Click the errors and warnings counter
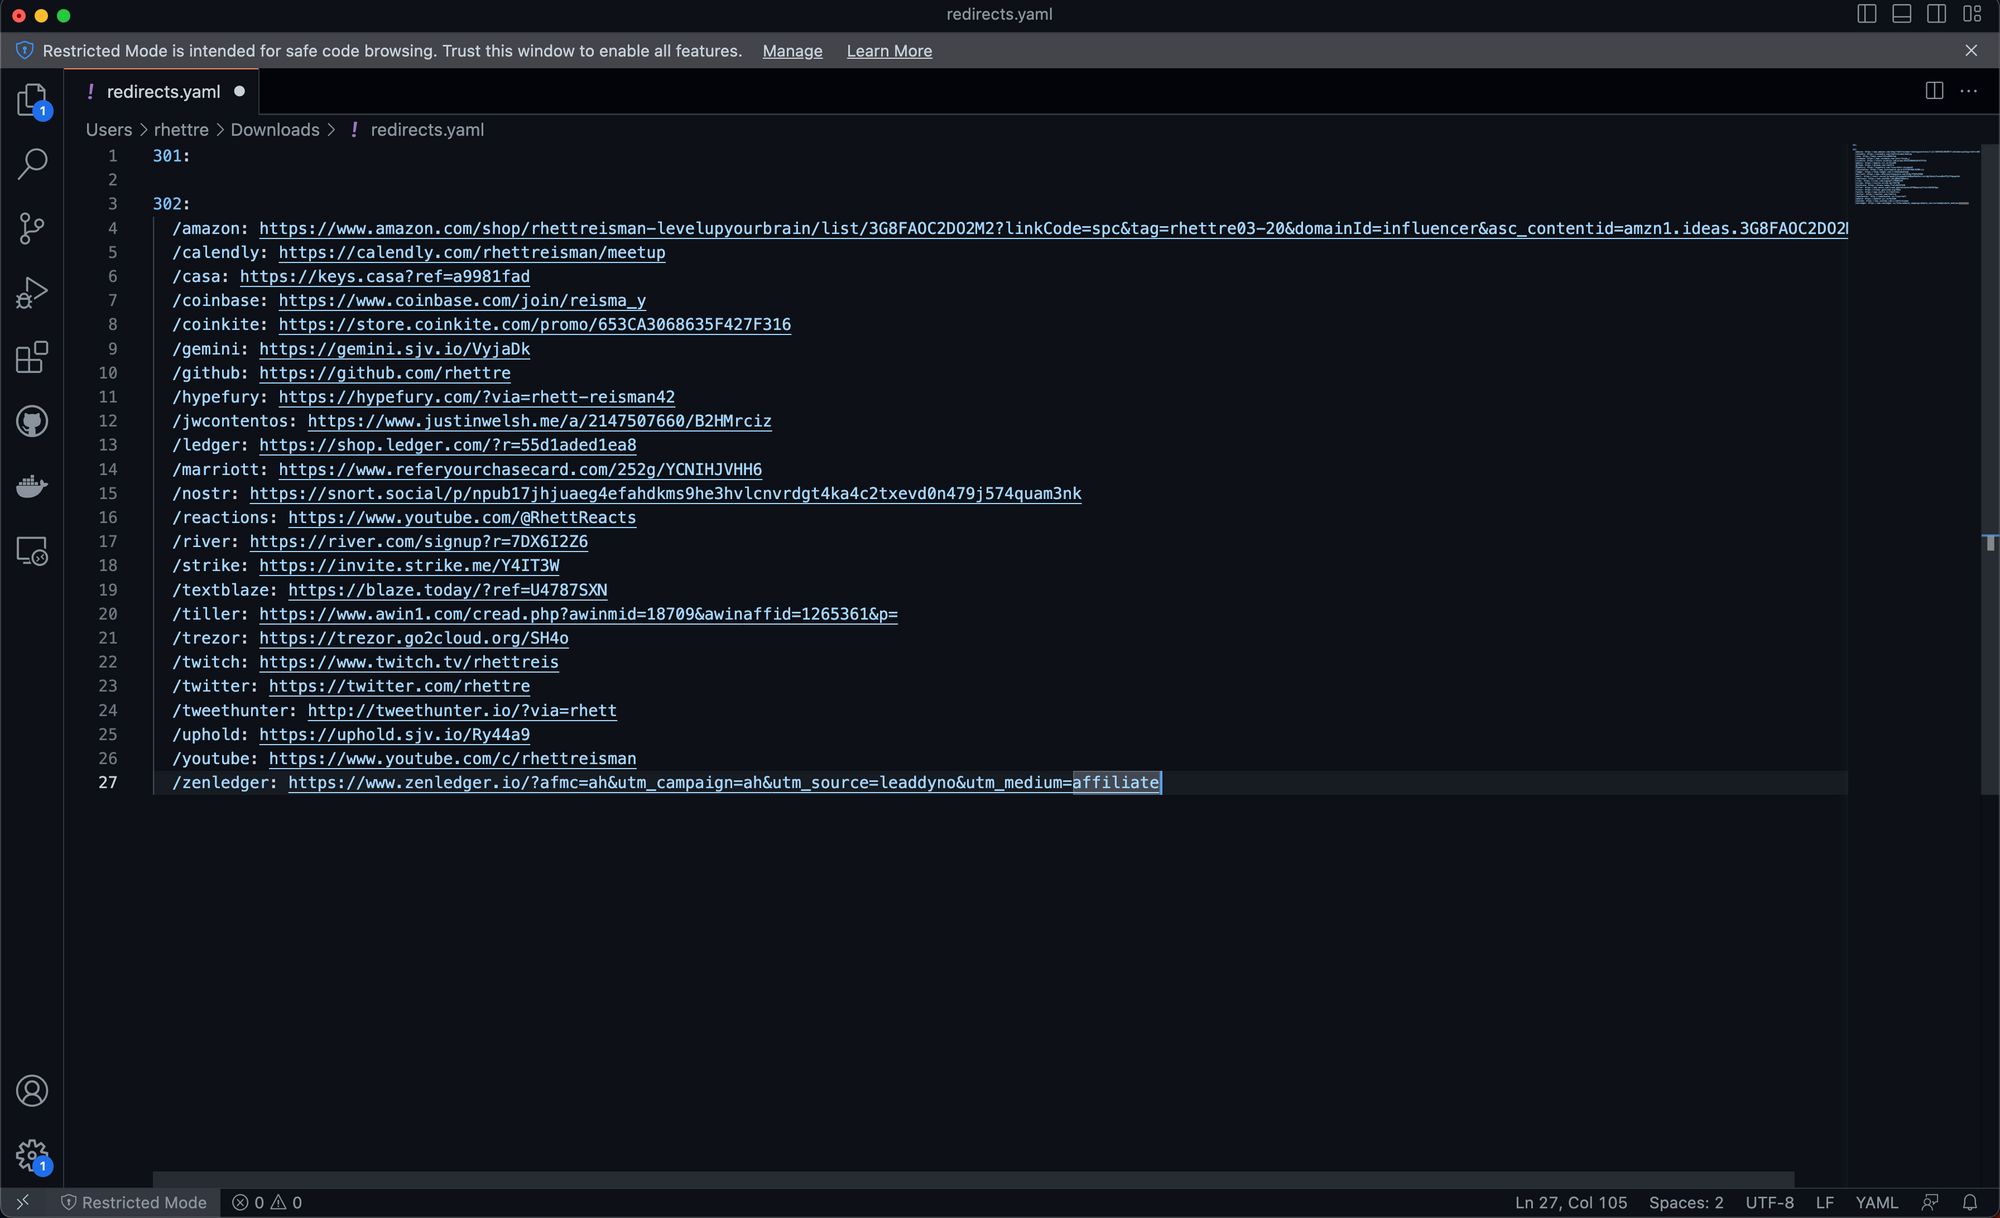The height and width of the screenshot is (1218, 2000). [x=267, y=1203]
